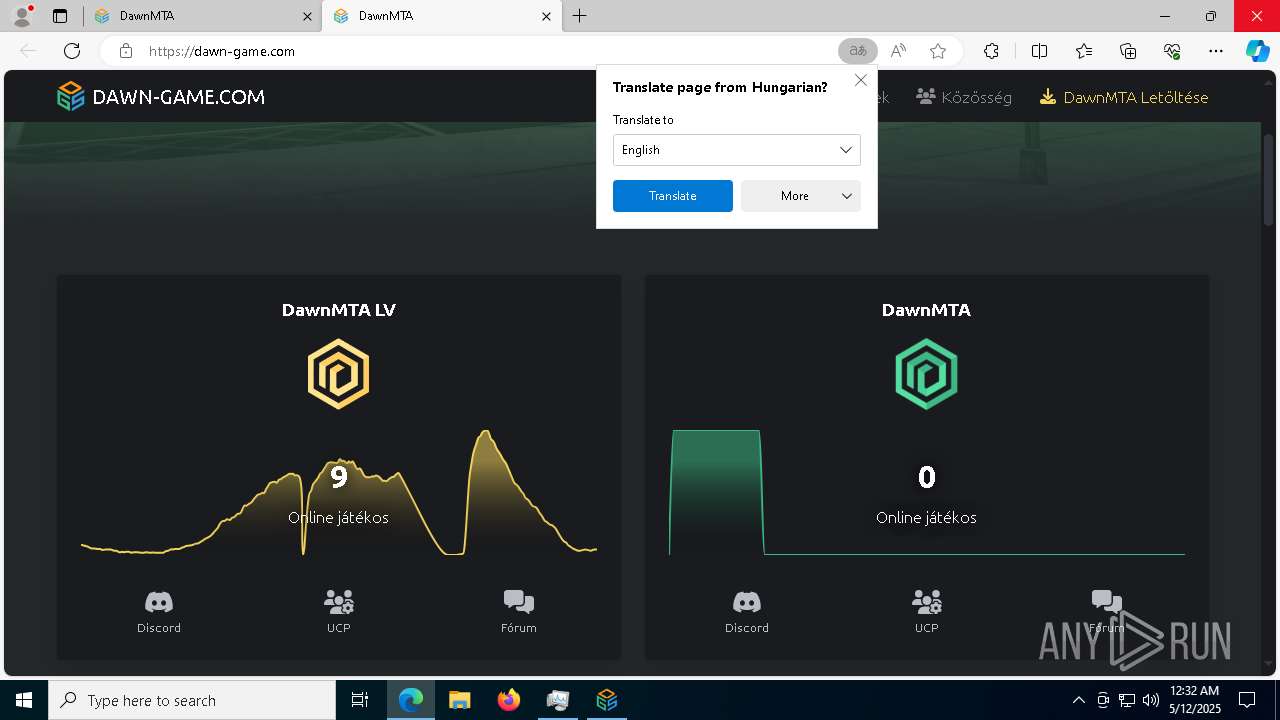Toggle the read aloud icon
Viewport: 1280px width, 720px height.
pyautogui.click(x=898, y=51)
